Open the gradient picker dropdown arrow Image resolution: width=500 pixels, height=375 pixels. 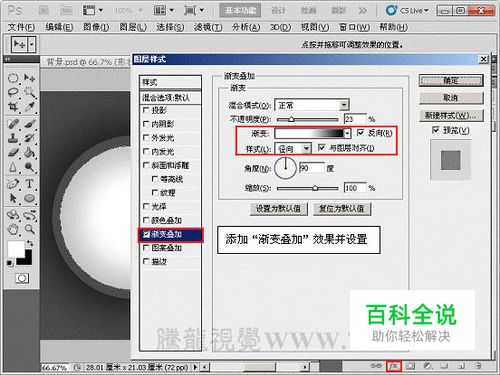click(347, 133)
